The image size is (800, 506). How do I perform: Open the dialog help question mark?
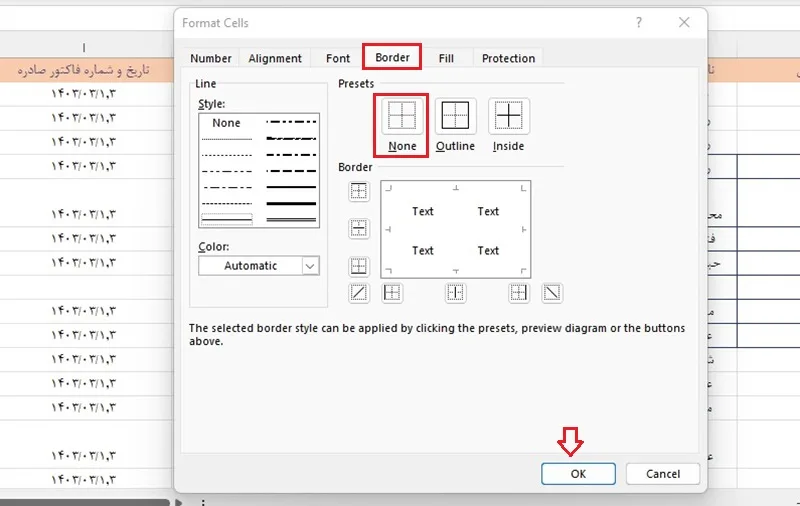point(639,22)
